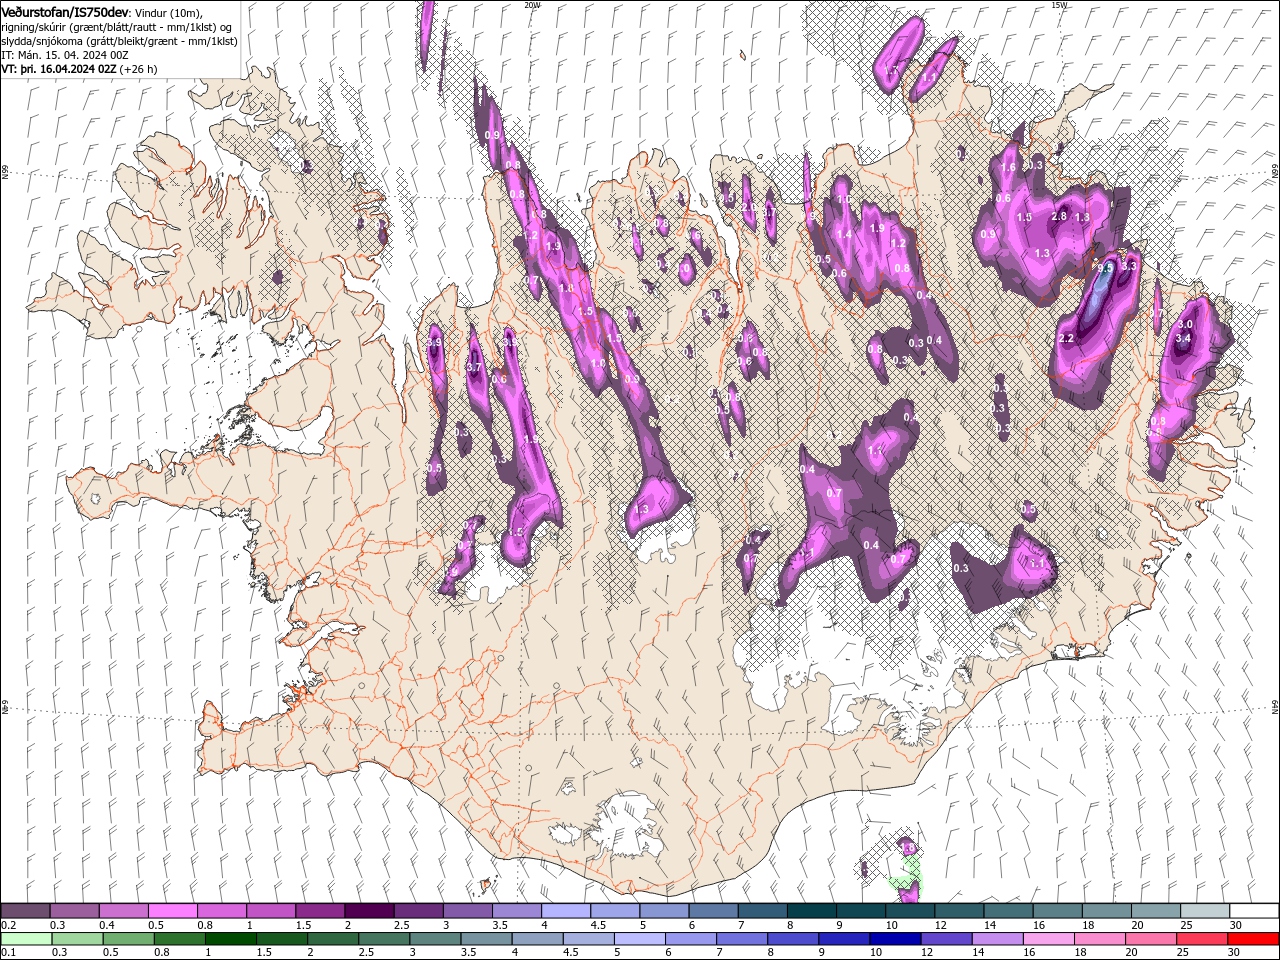Click the 'rigning/skúrir' legend description line
The width and height of the screenshot is (1280, 960).
[117, 26]
